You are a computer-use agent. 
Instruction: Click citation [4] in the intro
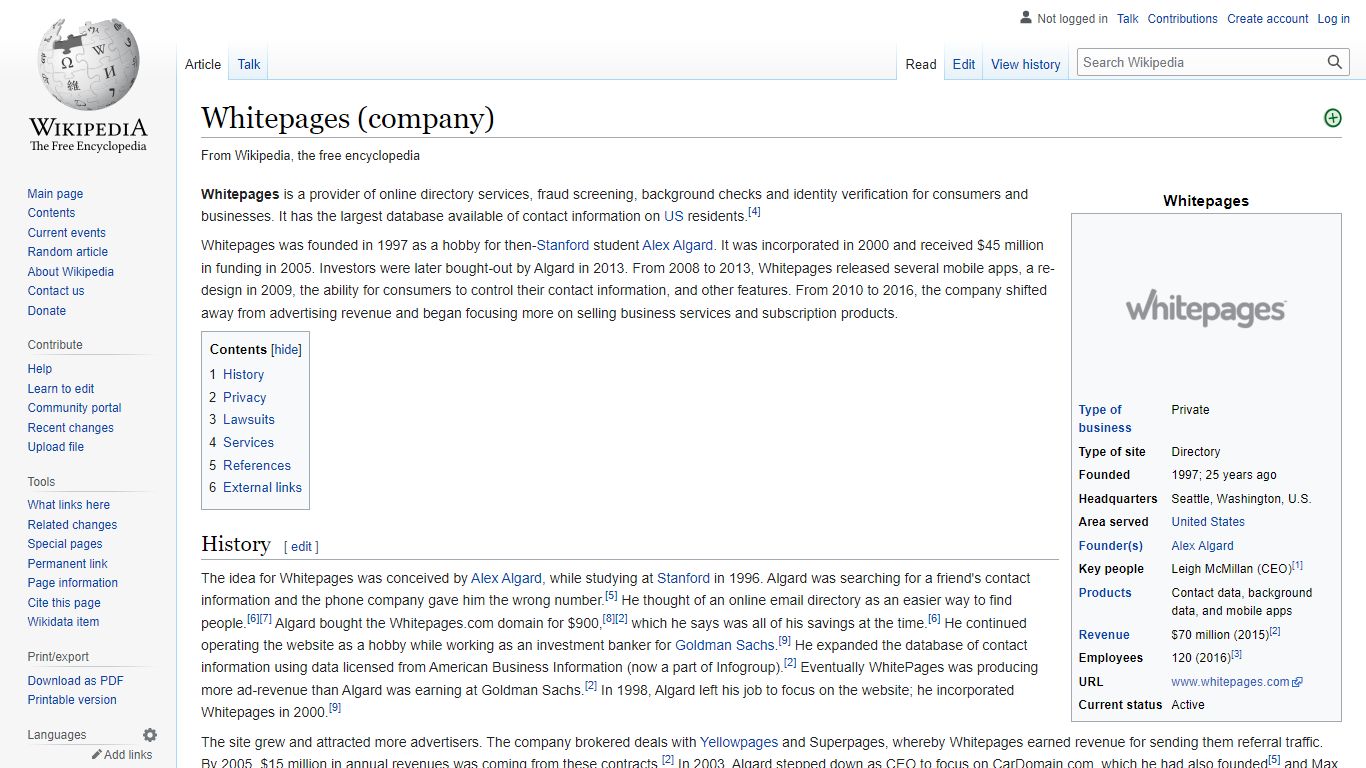[x=754, y=212]
